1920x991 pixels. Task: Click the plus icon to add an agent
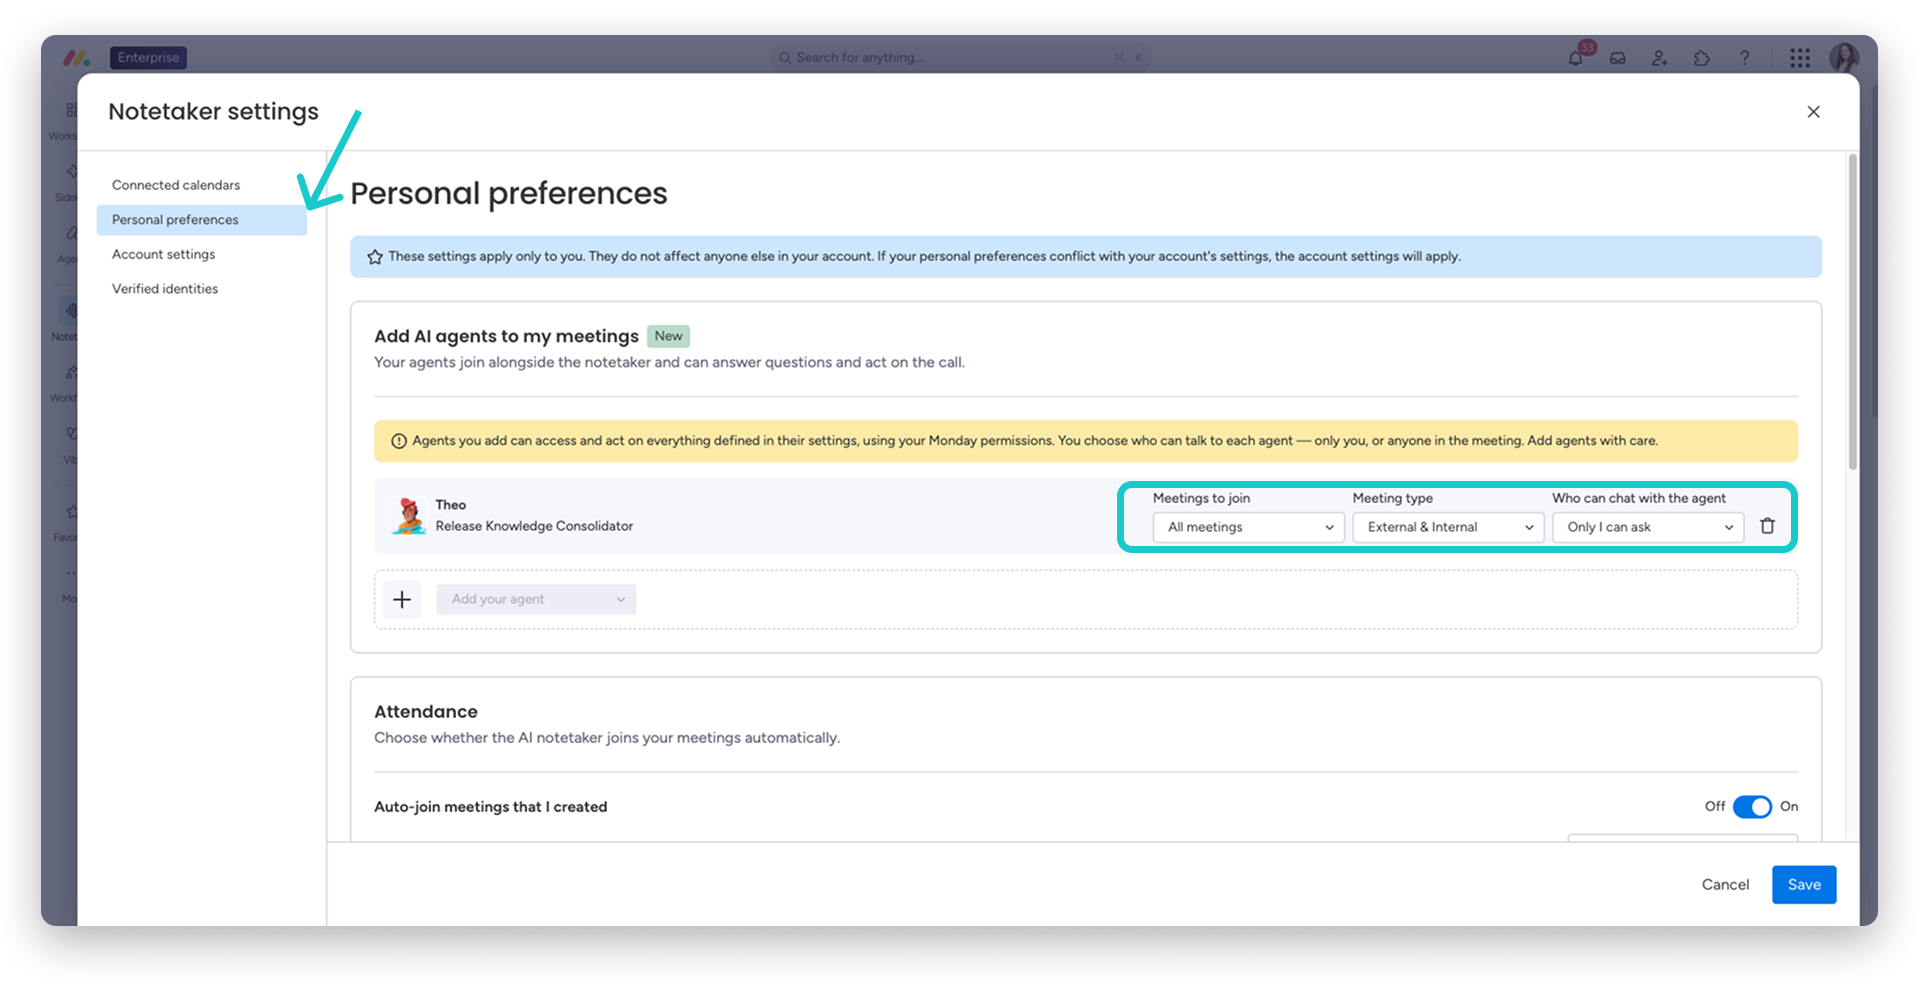coord(402,599)
